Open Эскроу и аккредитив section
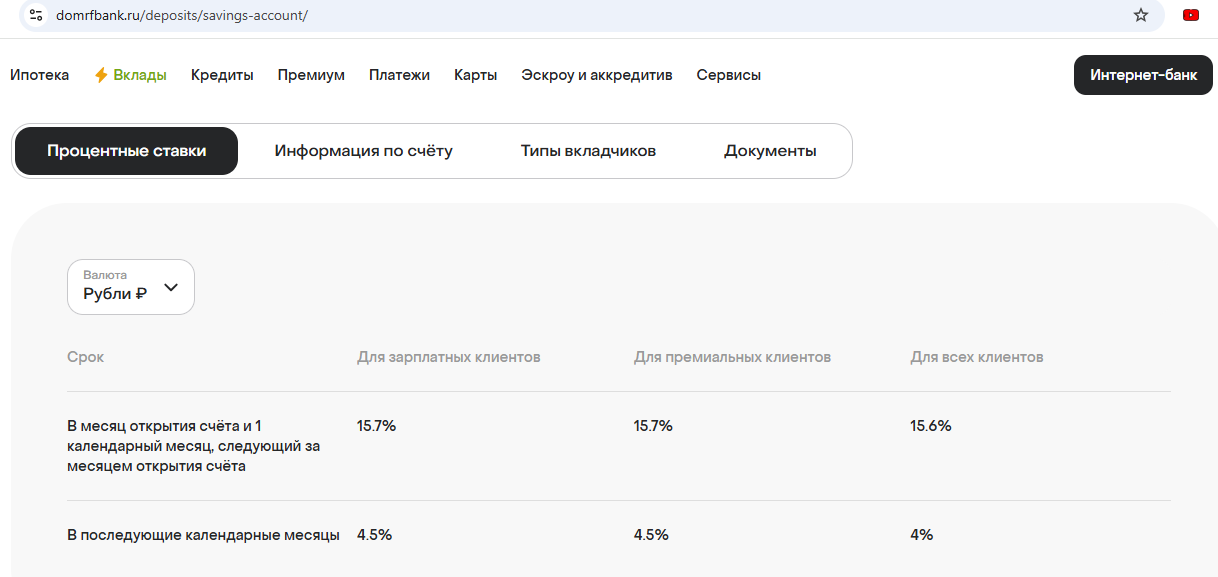The height and width of the screenshot is (577, 1218). pyautogui.click(x=596, y=75)
